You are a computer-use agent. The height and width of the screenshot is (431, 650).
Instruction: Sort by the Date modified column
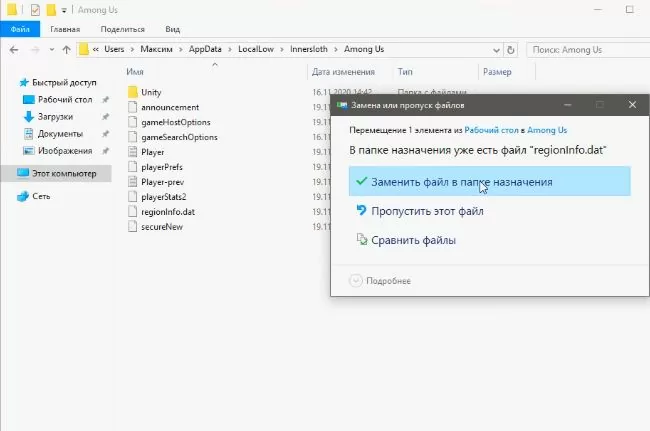click(x=345, y=72)
